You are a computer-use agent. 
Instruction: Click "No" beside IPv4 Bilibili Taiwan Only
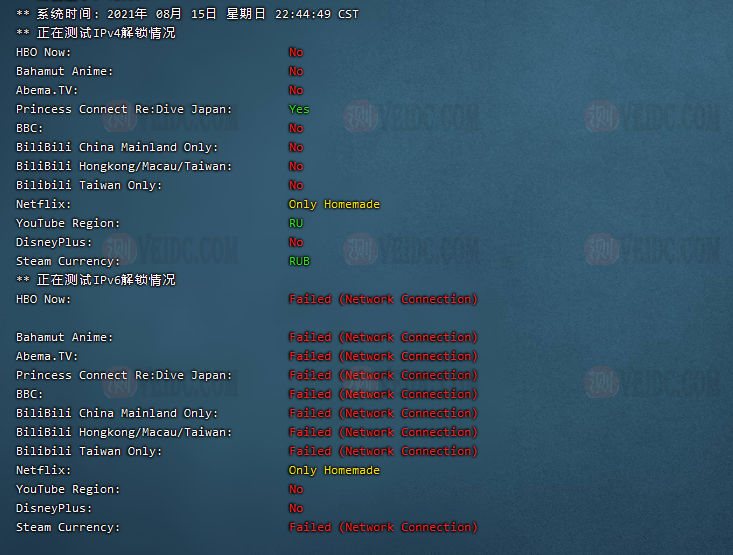(296, 186)
